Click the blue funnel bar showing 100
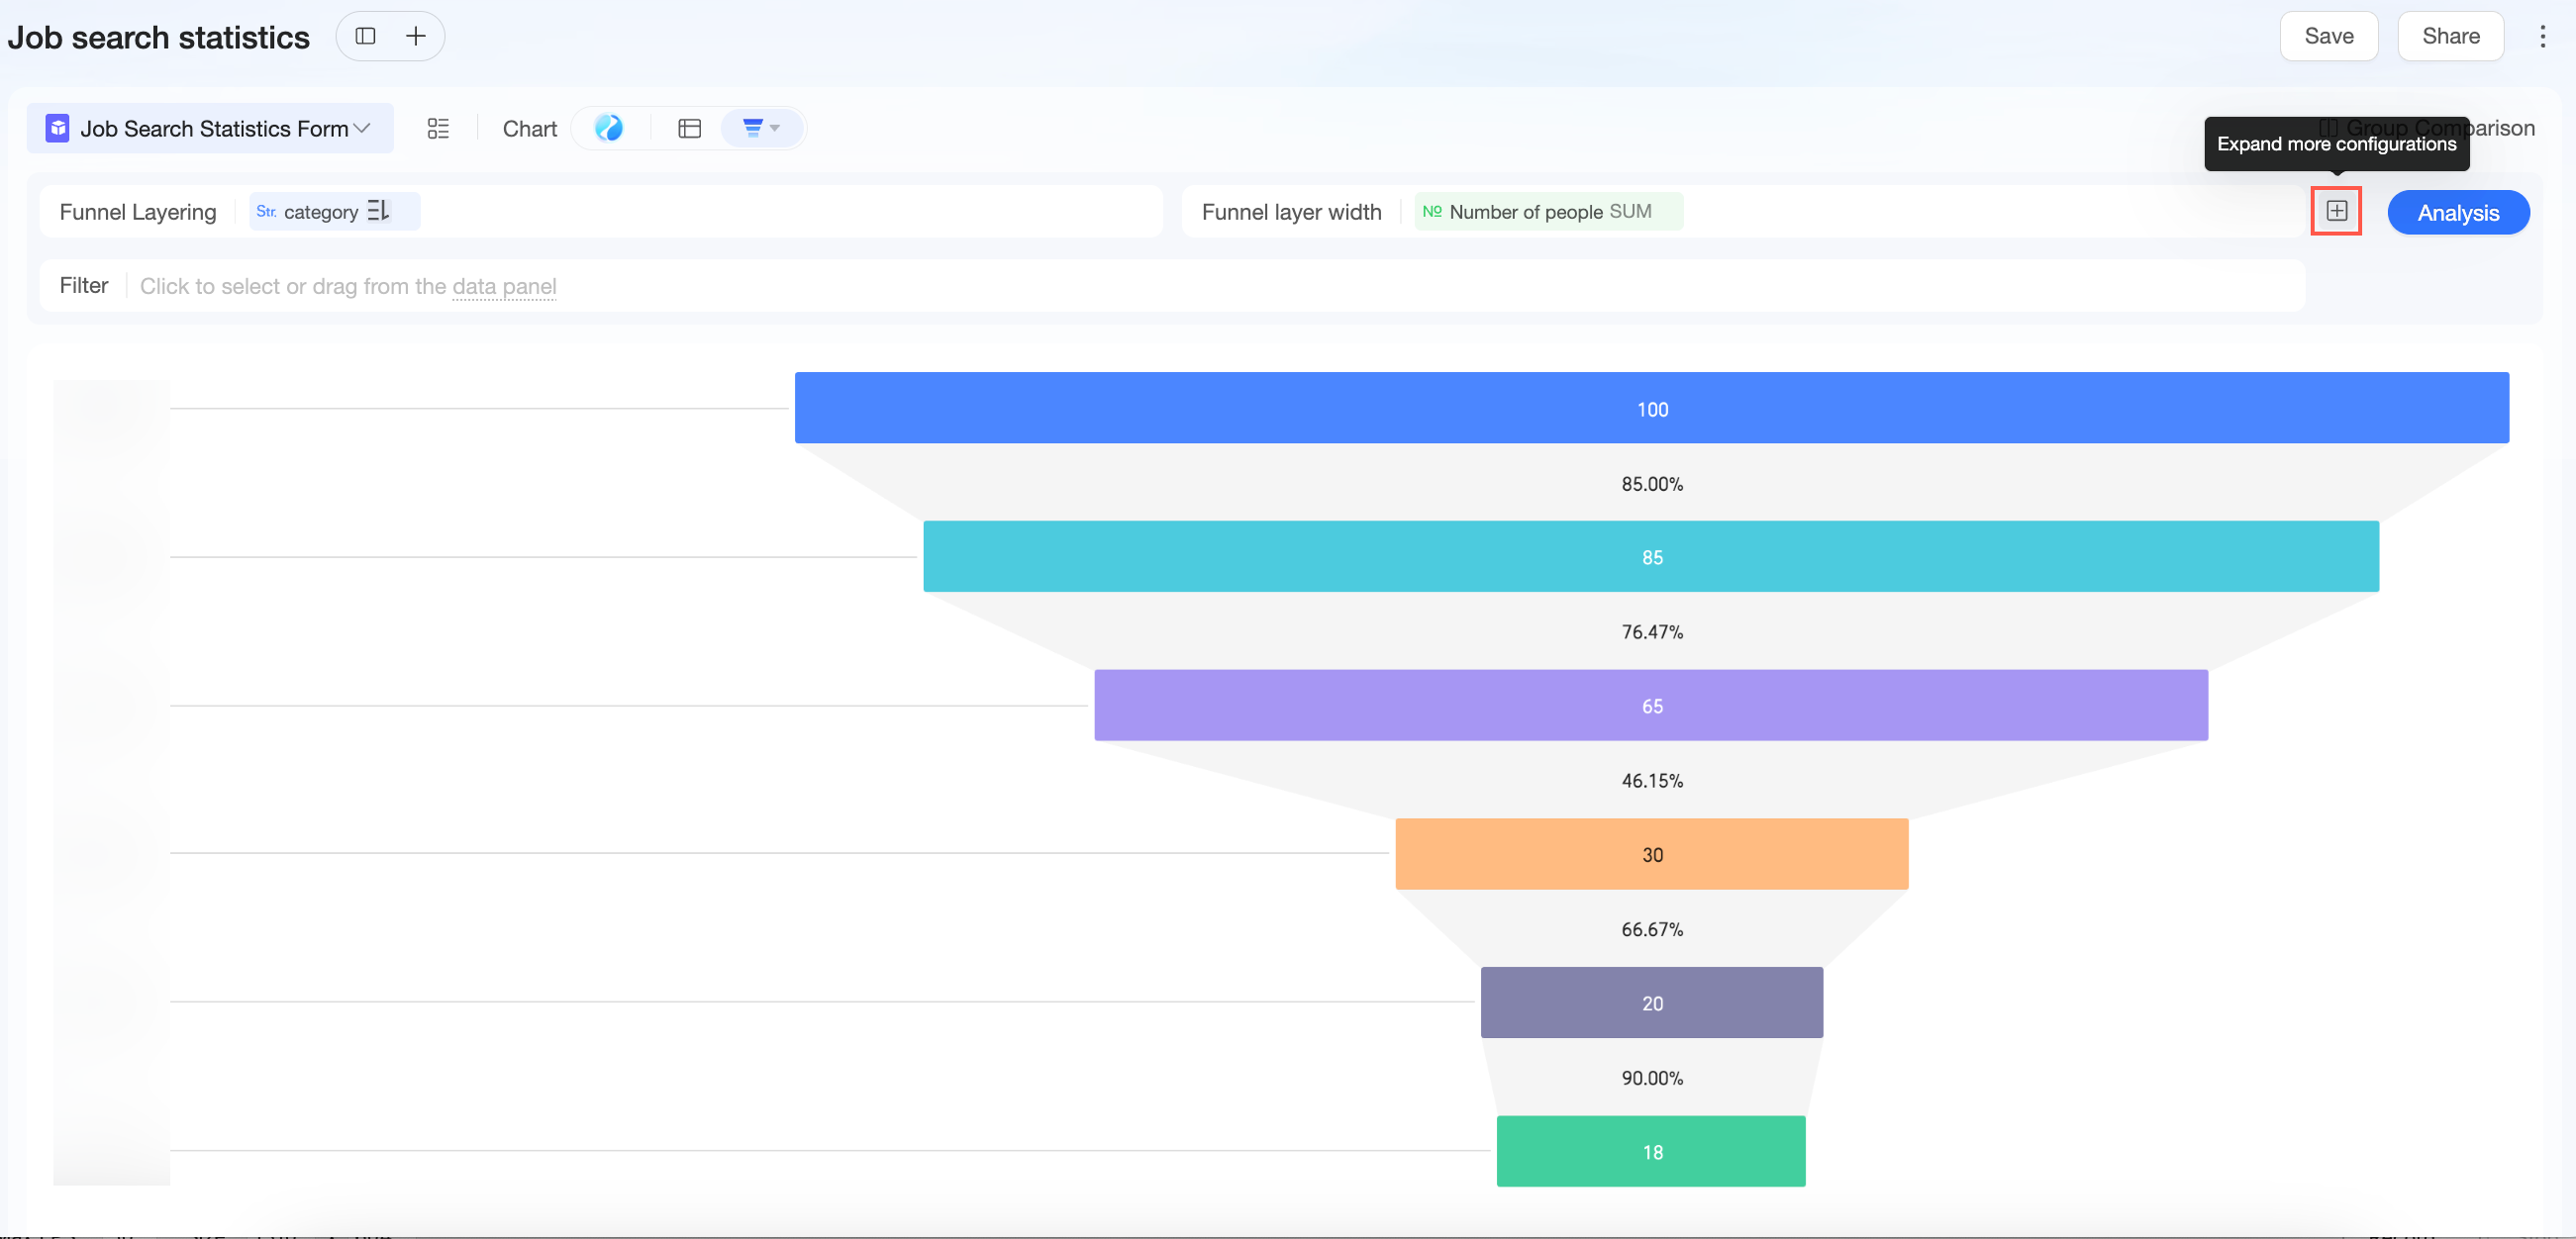Image resolution: width=2576 pixels, height=1239 pixels. coord(1651,408)
